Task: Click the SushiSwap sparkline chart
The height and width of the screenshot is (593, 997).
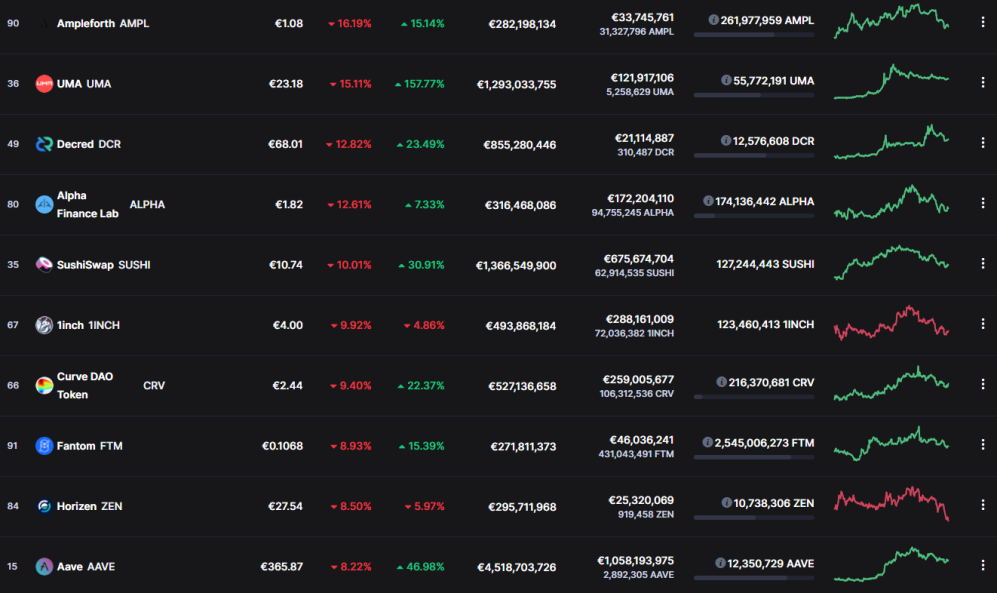Action: (891, 262)
